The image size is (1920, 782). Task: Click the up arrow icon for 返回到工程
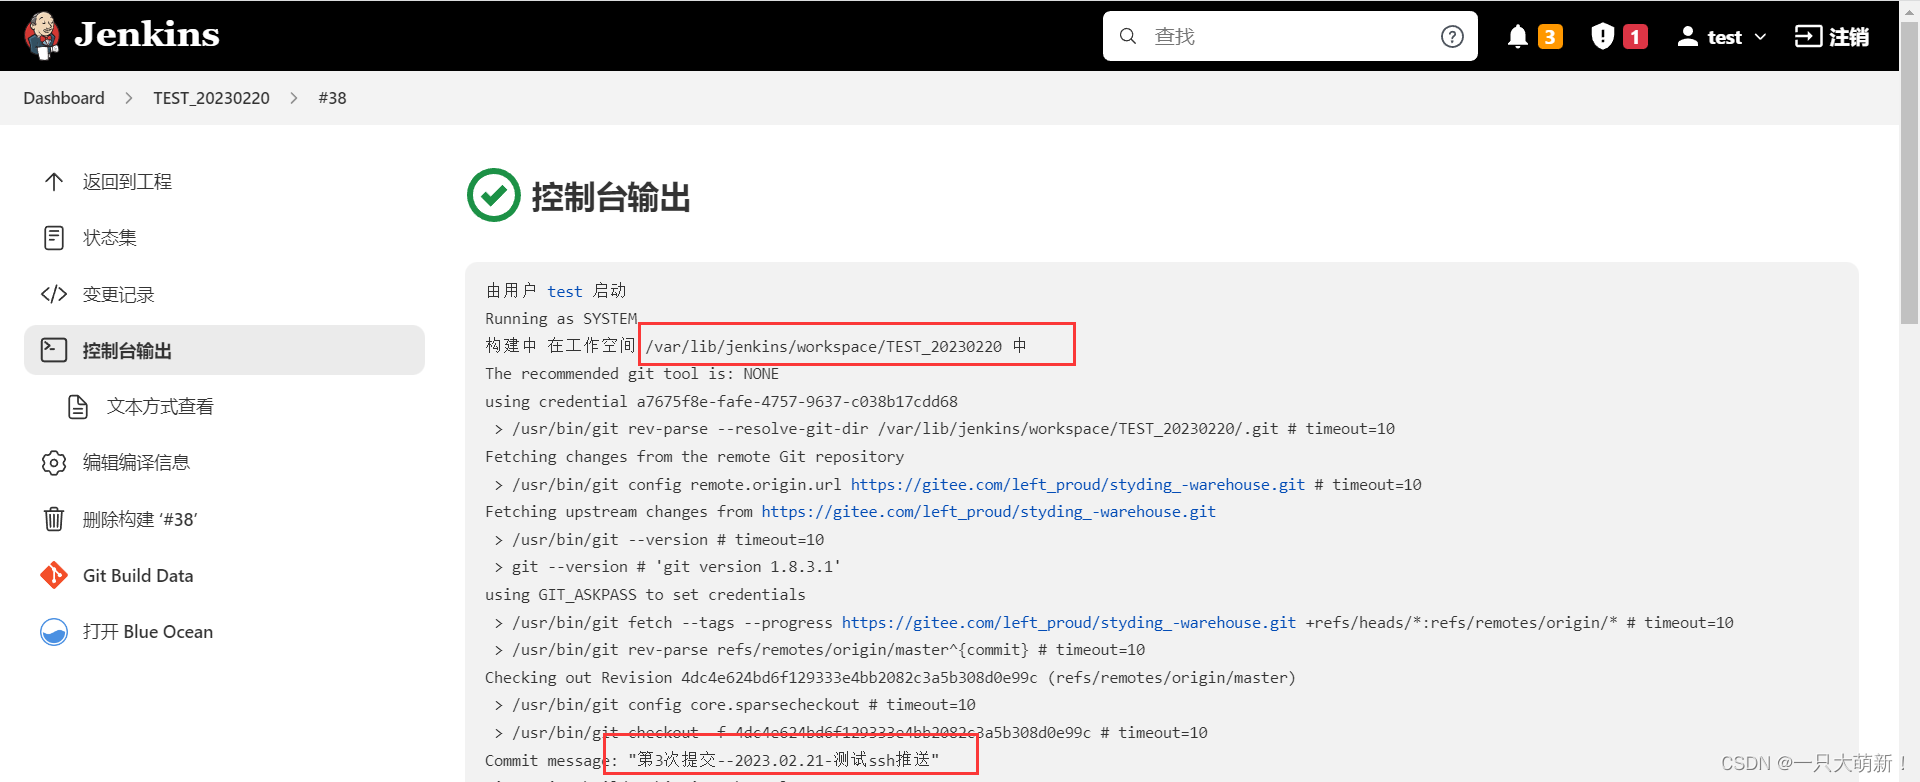(x=54, y=181)
